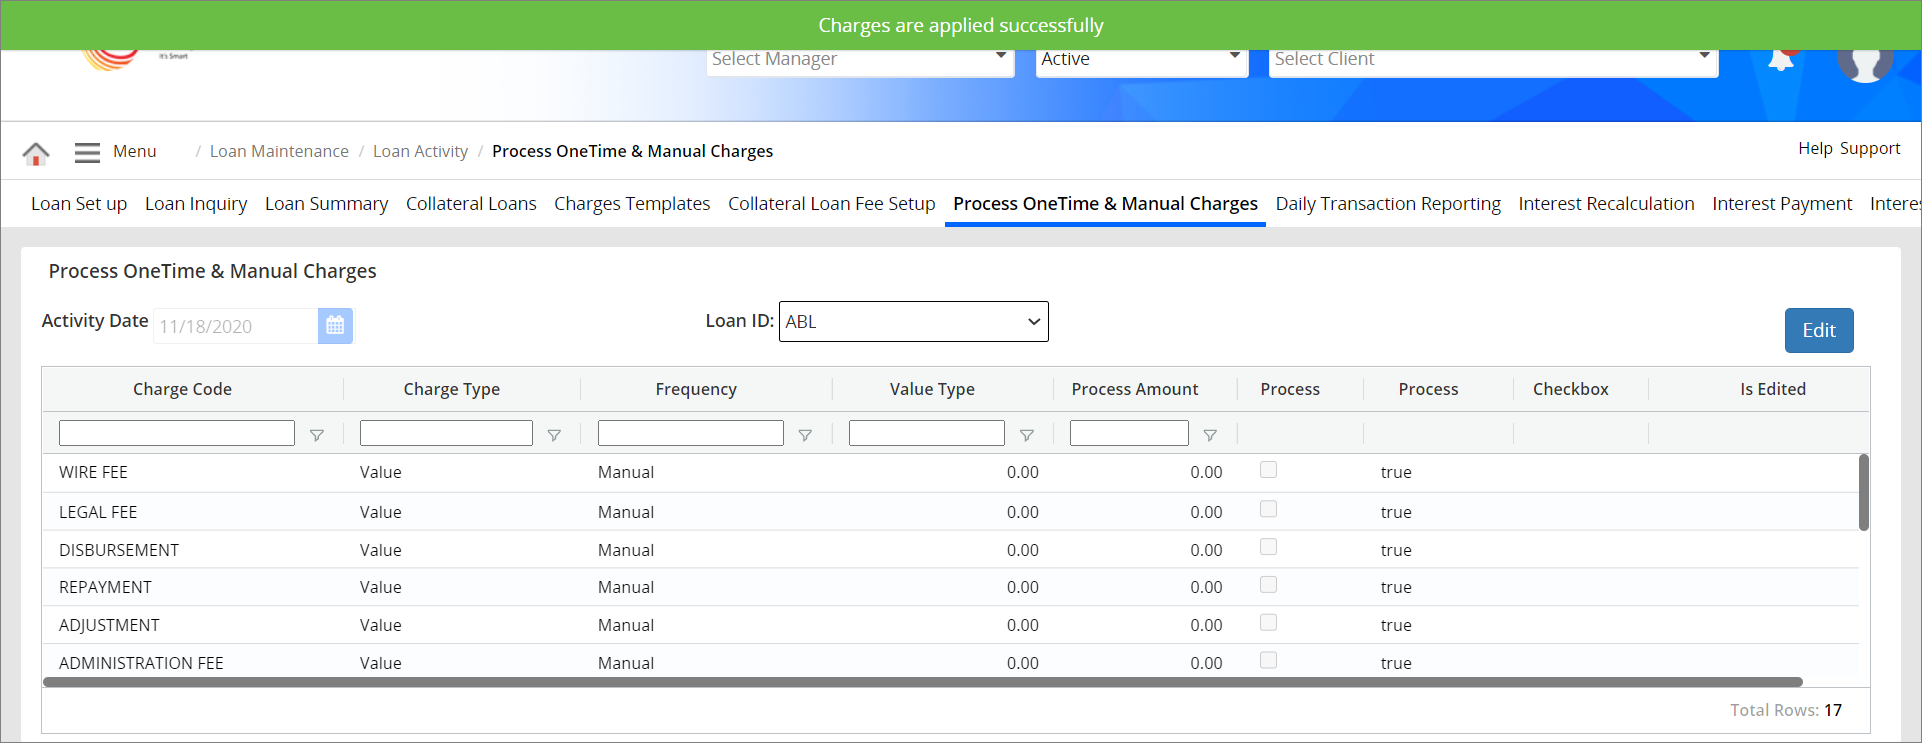The image size is (1922, 743).
Task: Open the Activity Date calendar picker
Action: tap(335, 326)
